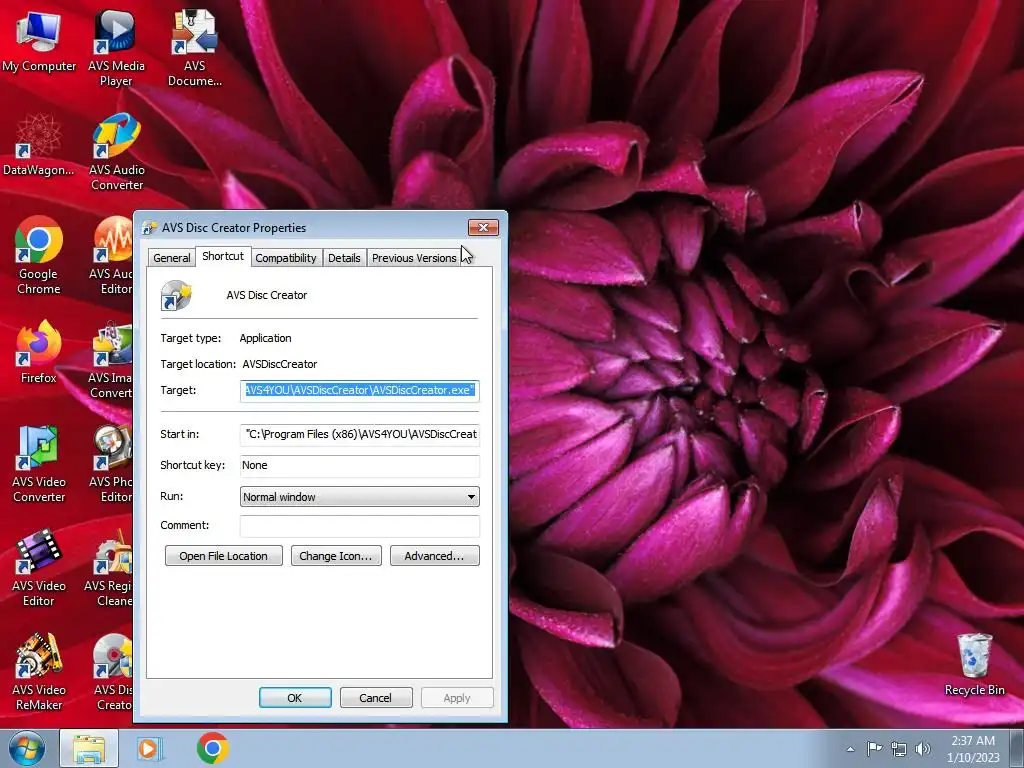Click AVS Disc Creator icon in Properties

(176, 295)
